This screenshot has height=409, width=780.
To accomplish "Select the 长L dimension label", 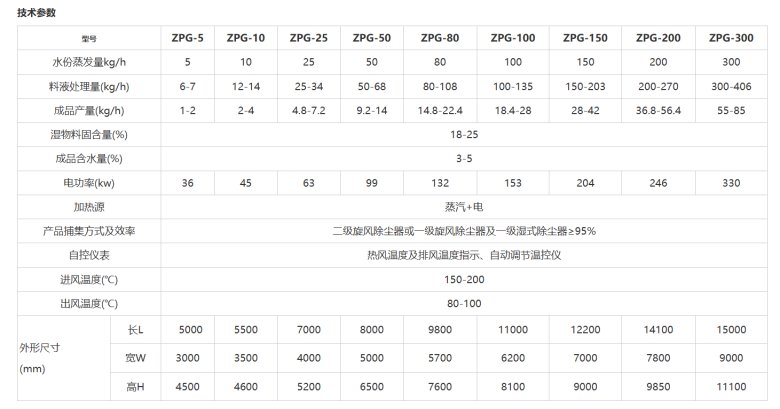I will coord(136,329).
